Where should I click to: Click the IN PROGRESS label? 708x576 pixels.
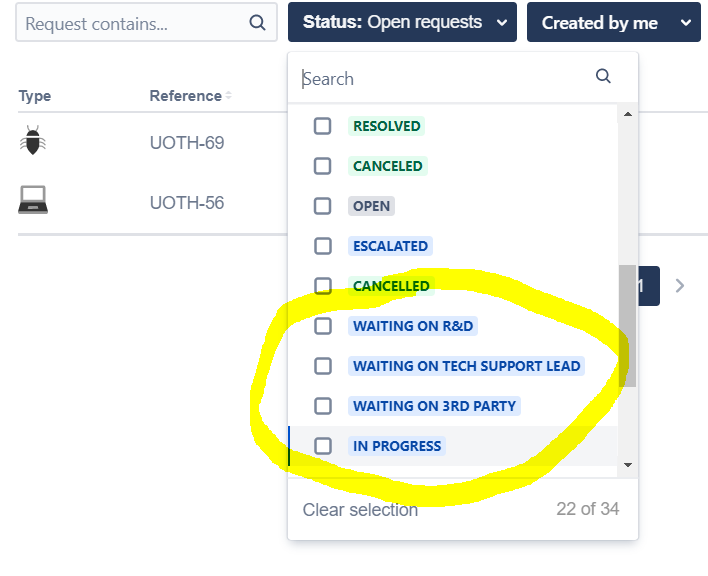(x=397, y=446)
